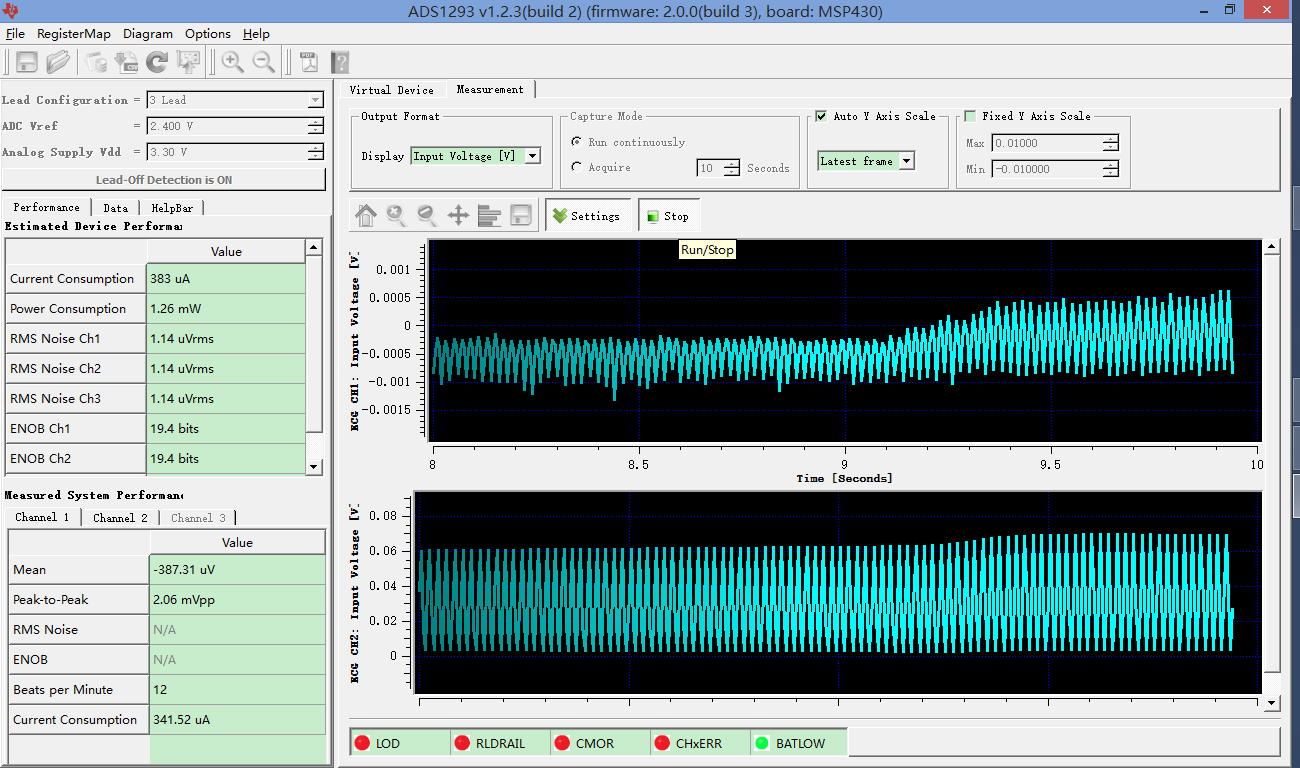The image size is (1300, 768).
Task: Click the ADC Vref value field
Action: click(x=226, y=126)
